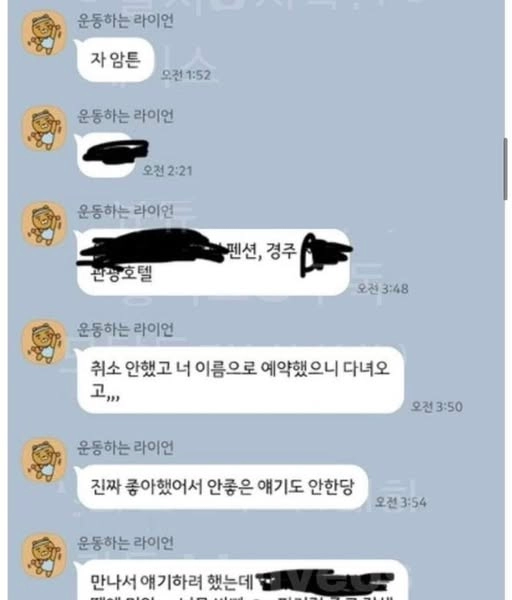Tap Ryan avatar beside '관광호텔' message
Image resolution: width=512 pixels, height=600 pixels.
click(44, 224)
